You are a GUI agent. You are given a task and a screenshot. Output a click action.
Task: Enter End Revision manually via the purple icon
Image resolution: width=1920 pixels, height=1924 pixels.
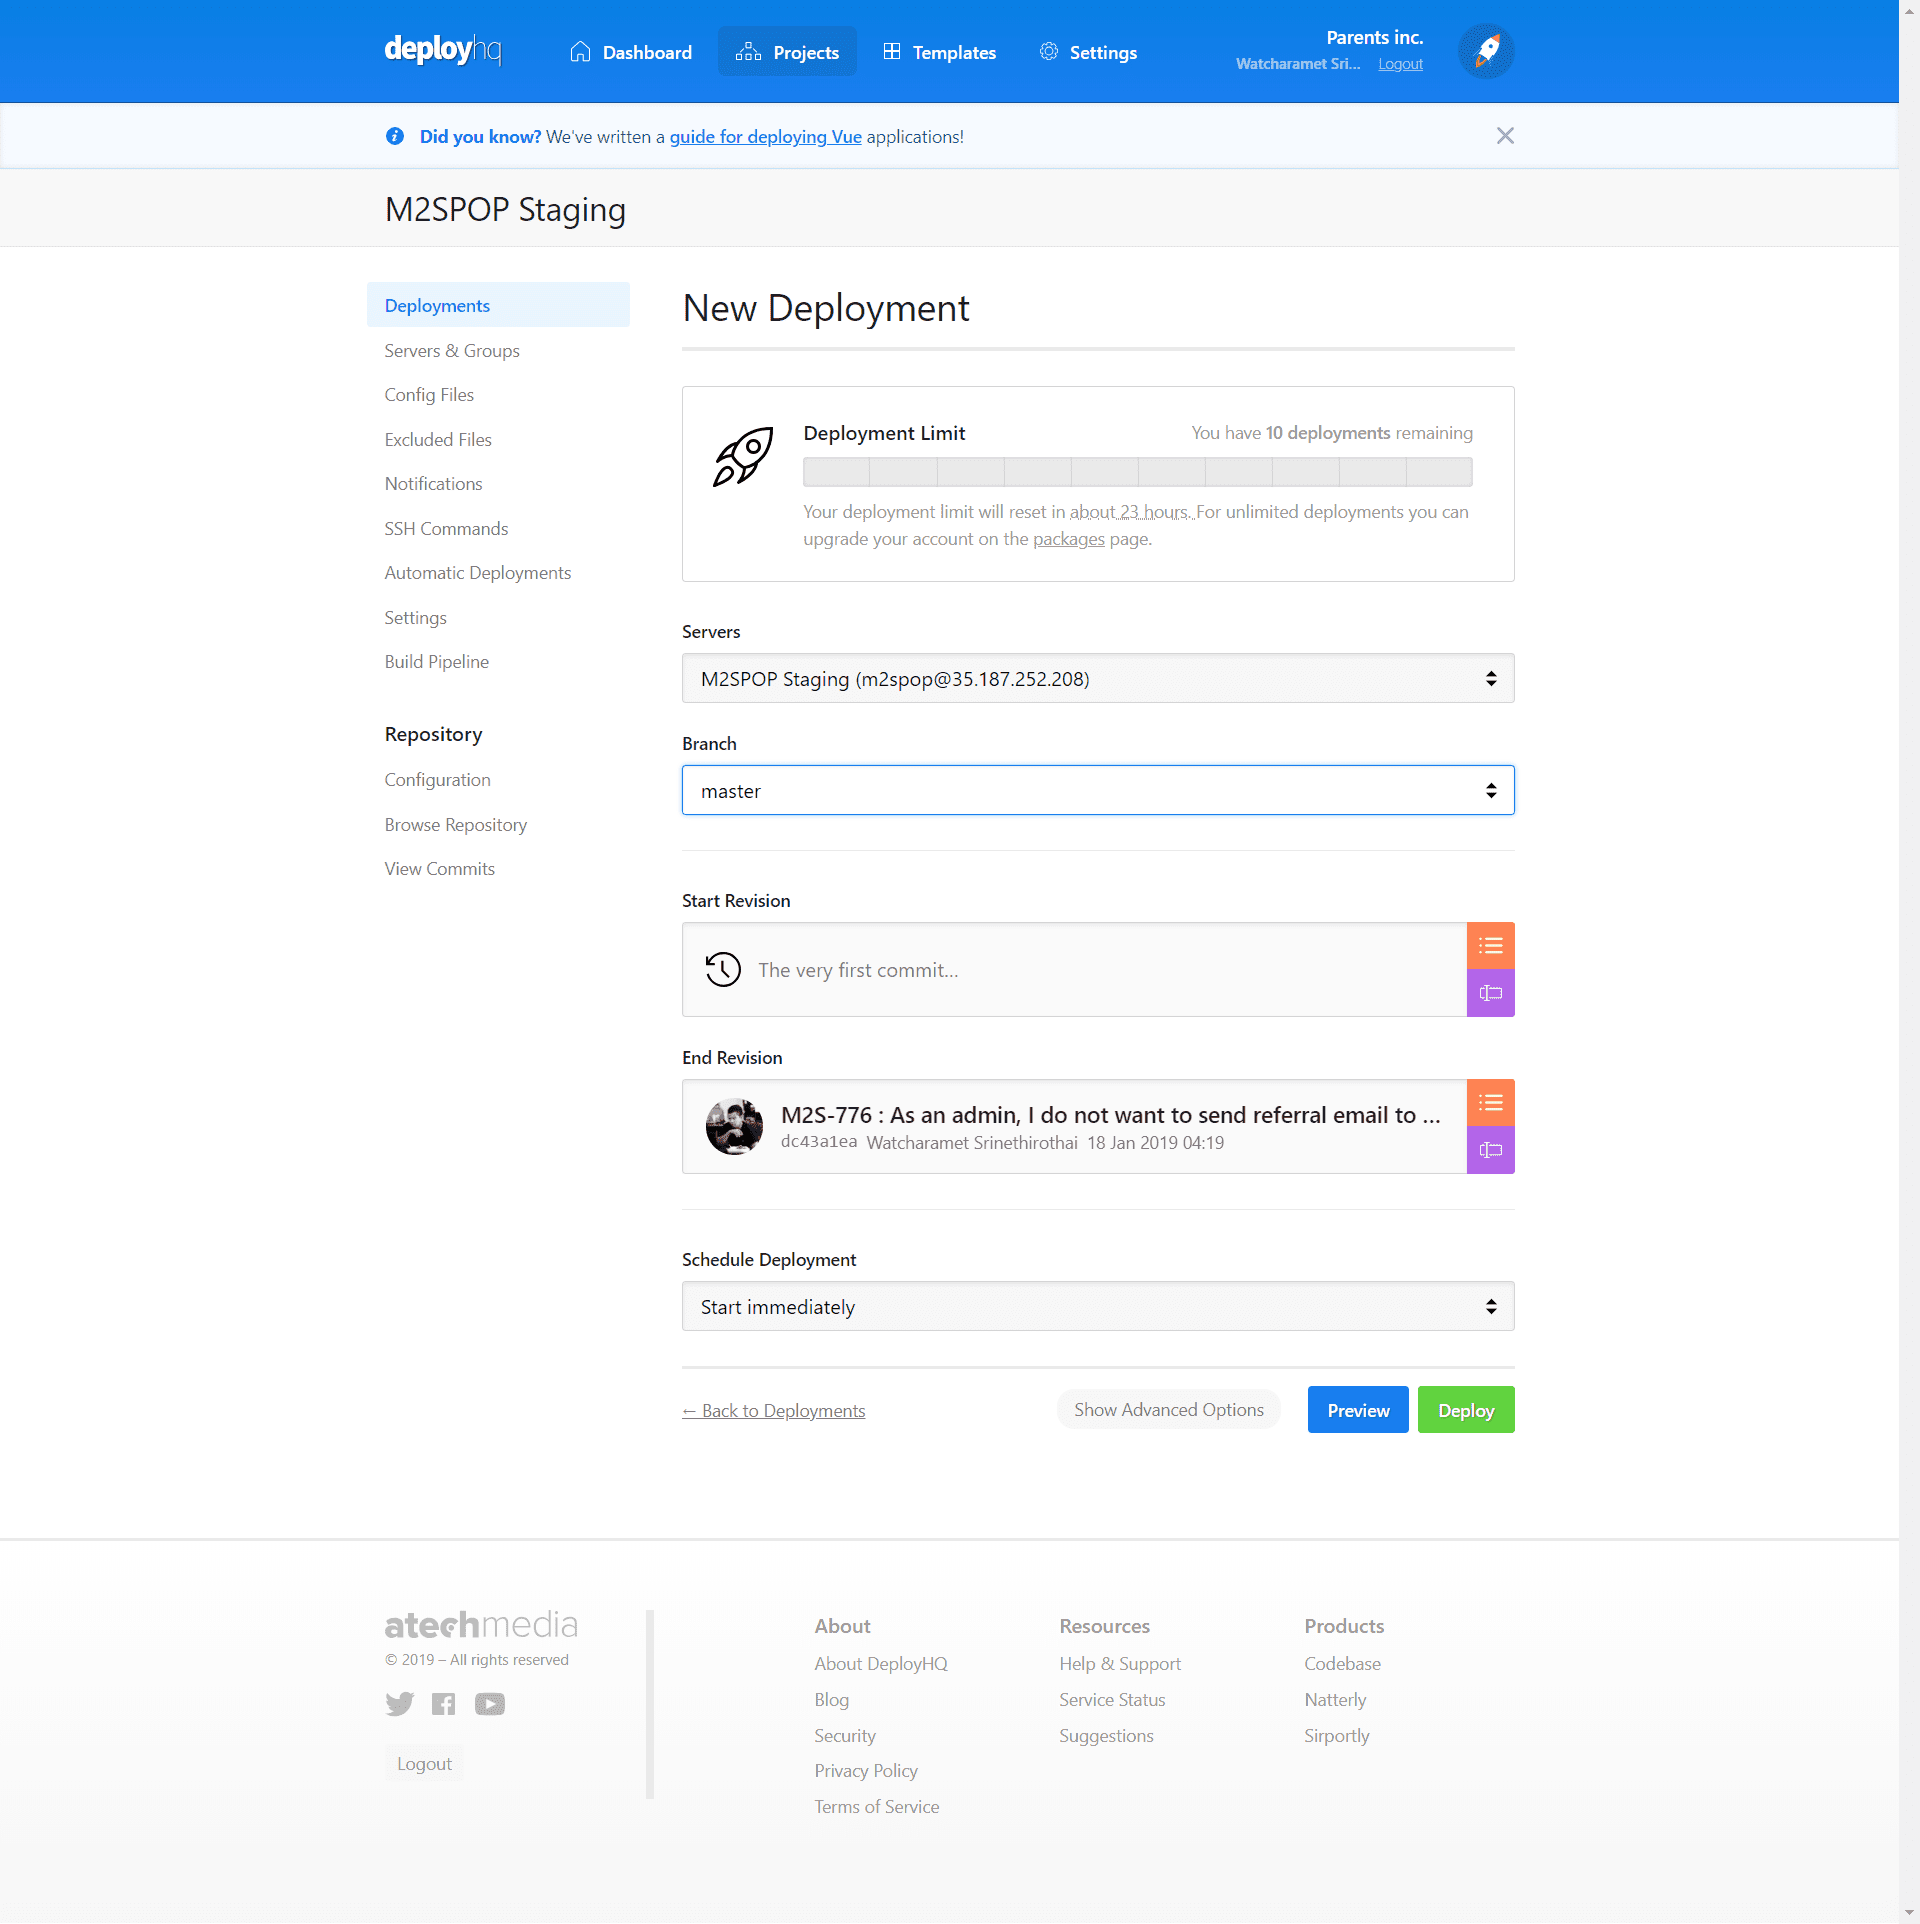(1490, 1150)
